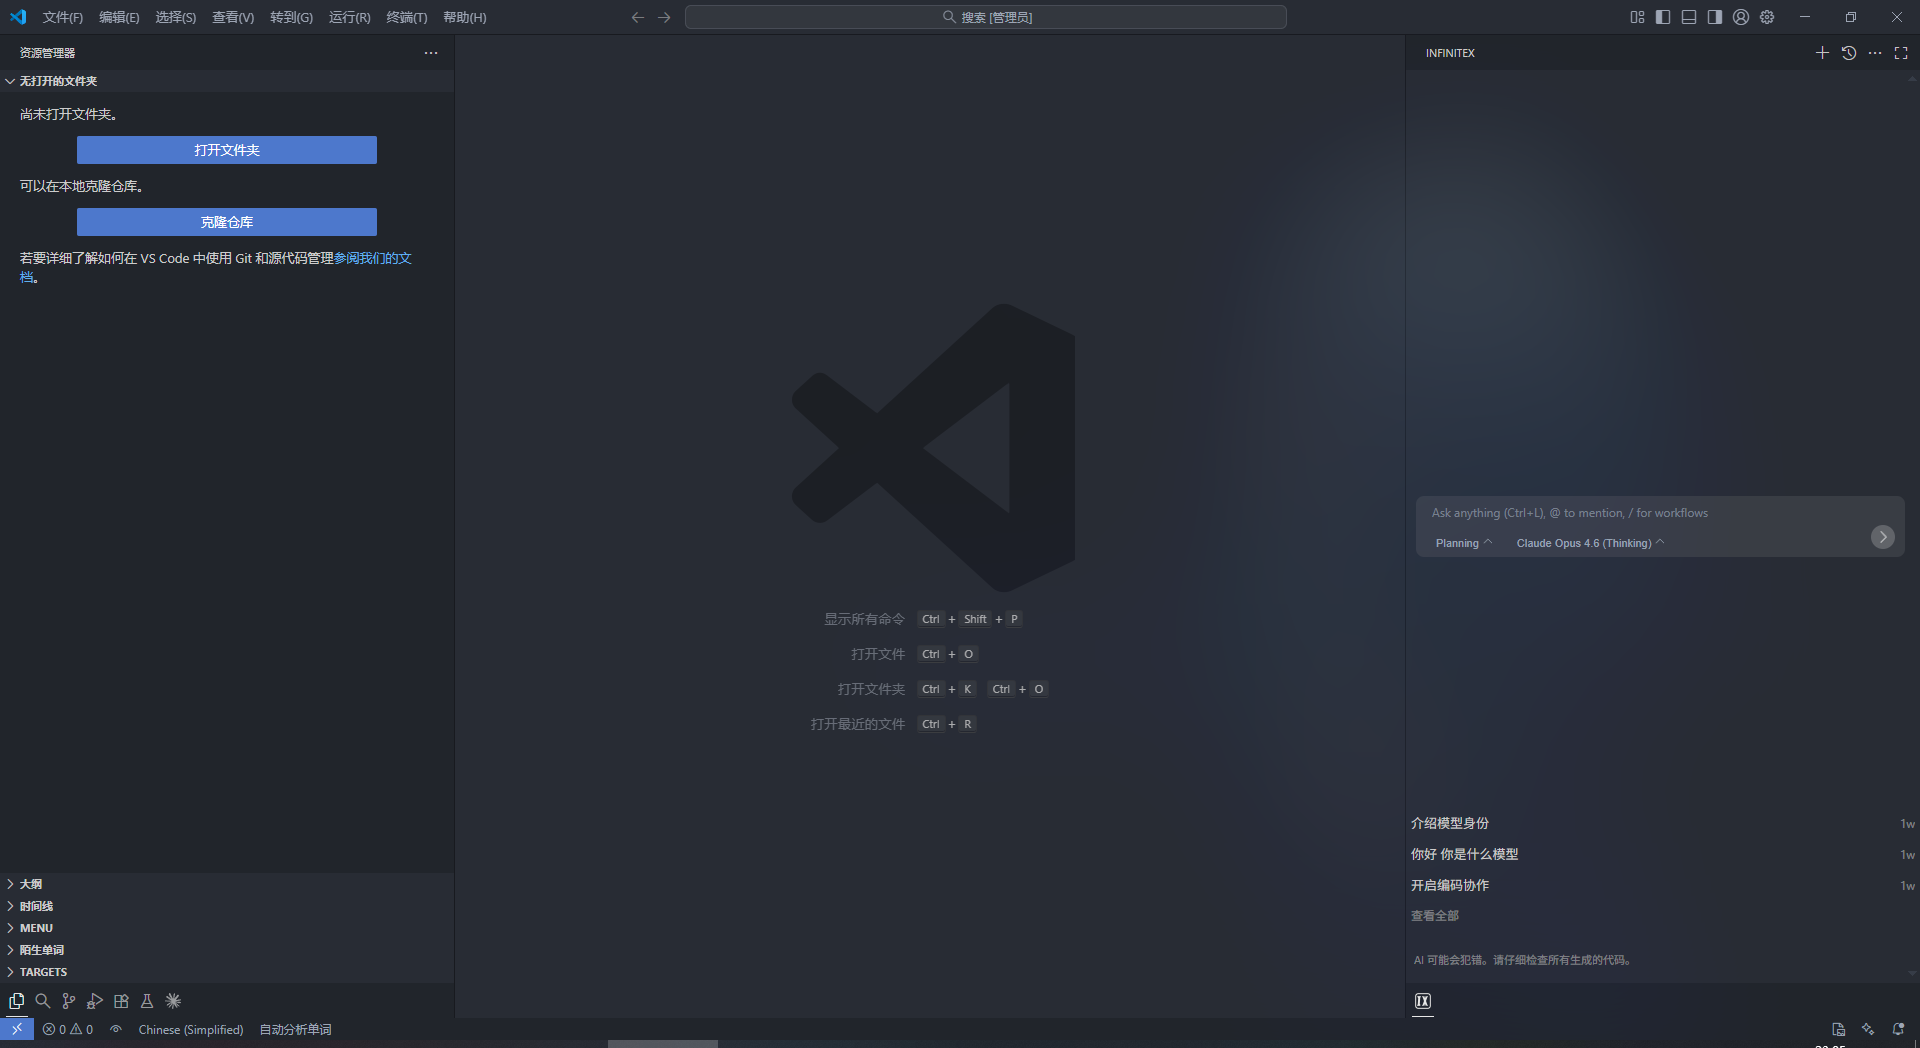Open notifications bell in status bar

point(1898,1029)
